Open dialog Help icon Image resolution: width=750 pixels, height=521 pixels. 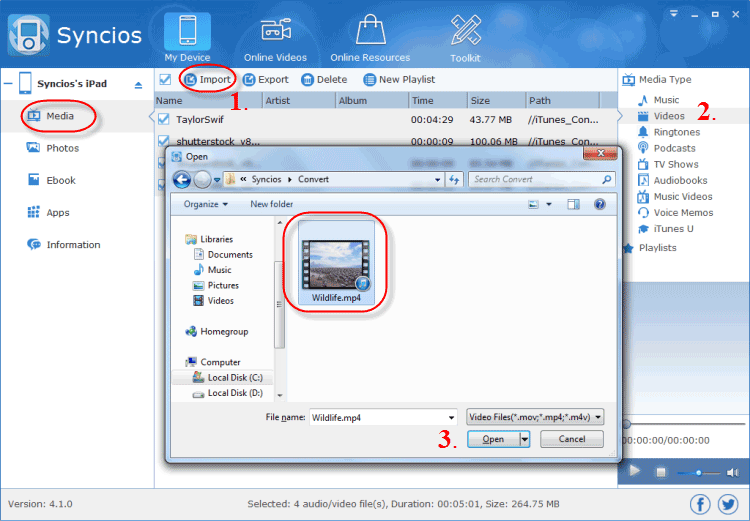pos(600,205)
